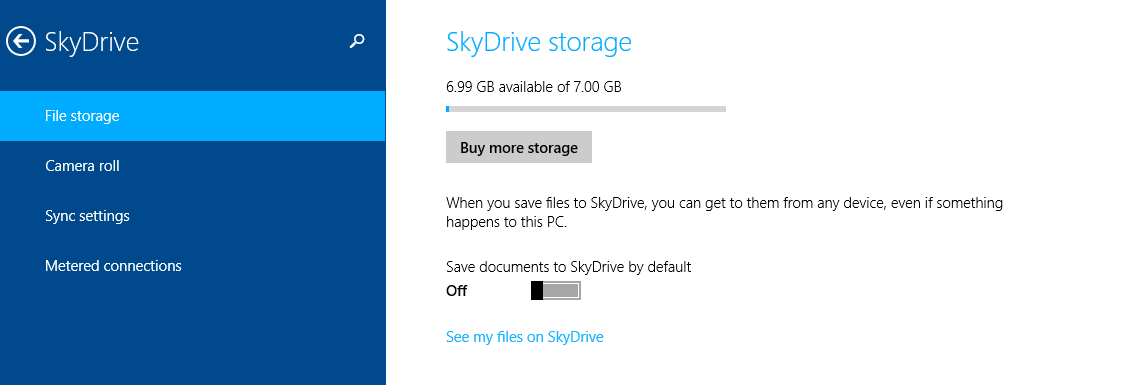Click the Save documents to SkyDrive label
The width and height of the screenshot is (1138, 385).
click(568, 267)
